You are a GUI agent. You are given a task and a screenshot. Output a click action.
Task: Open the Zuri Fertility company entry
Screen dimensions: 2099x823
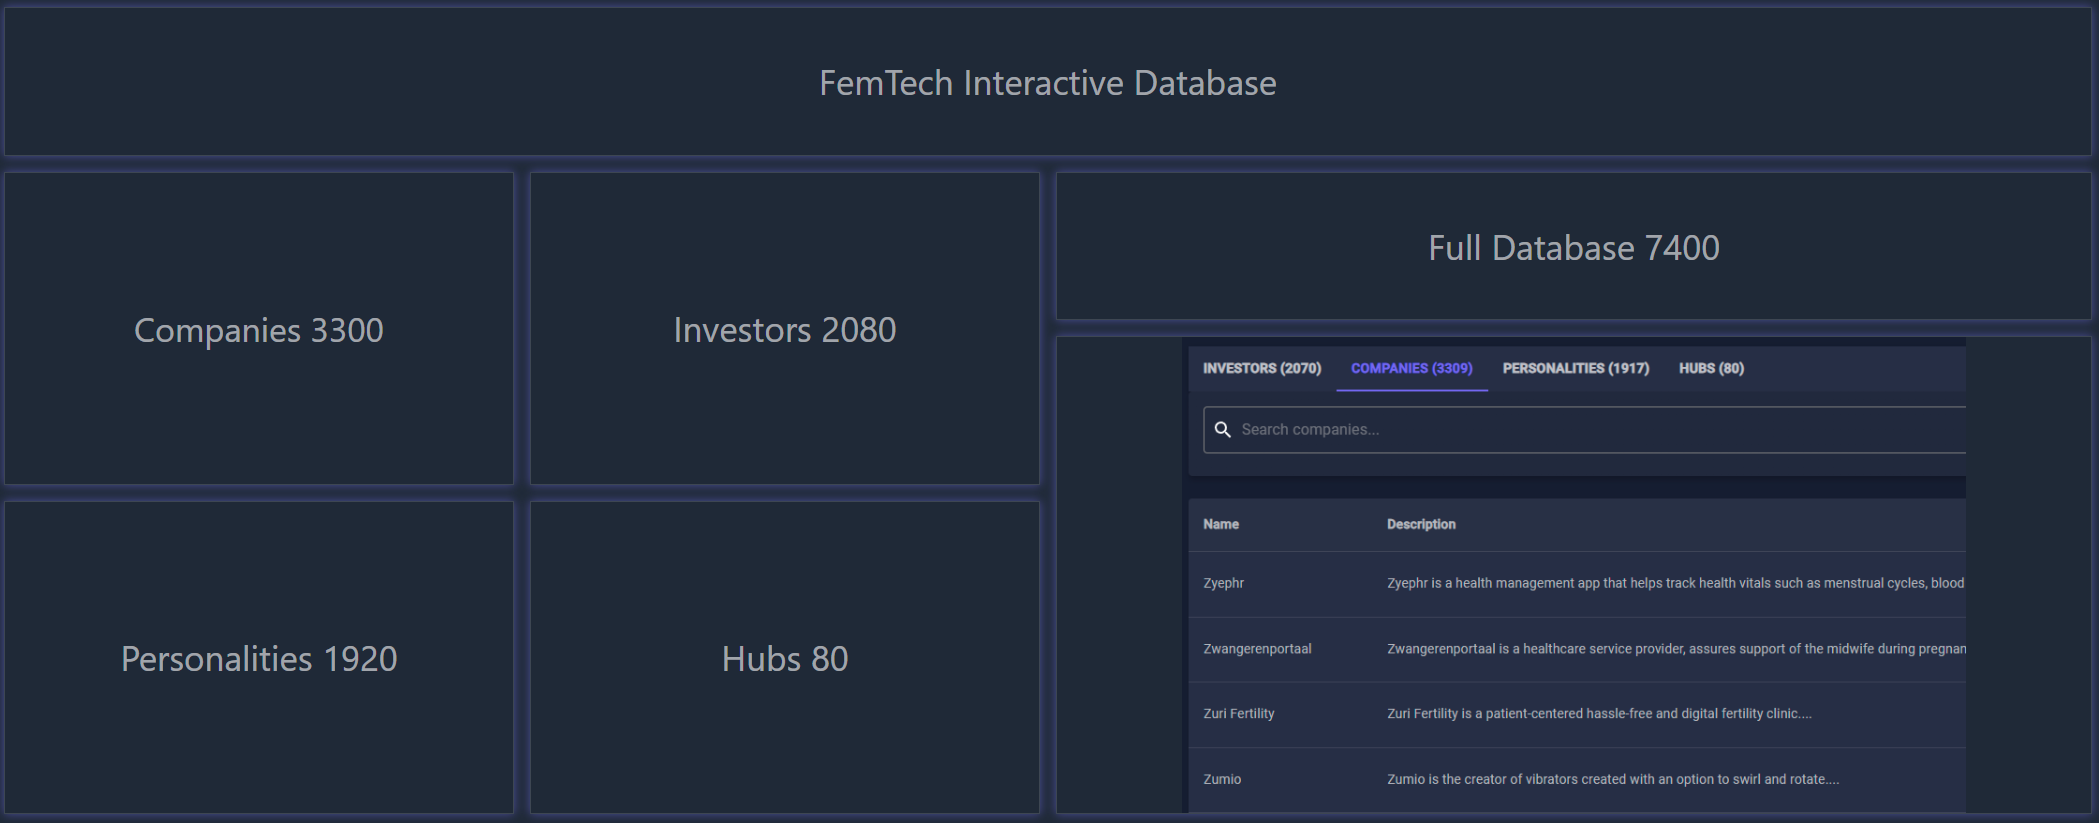pos(1238,714)
